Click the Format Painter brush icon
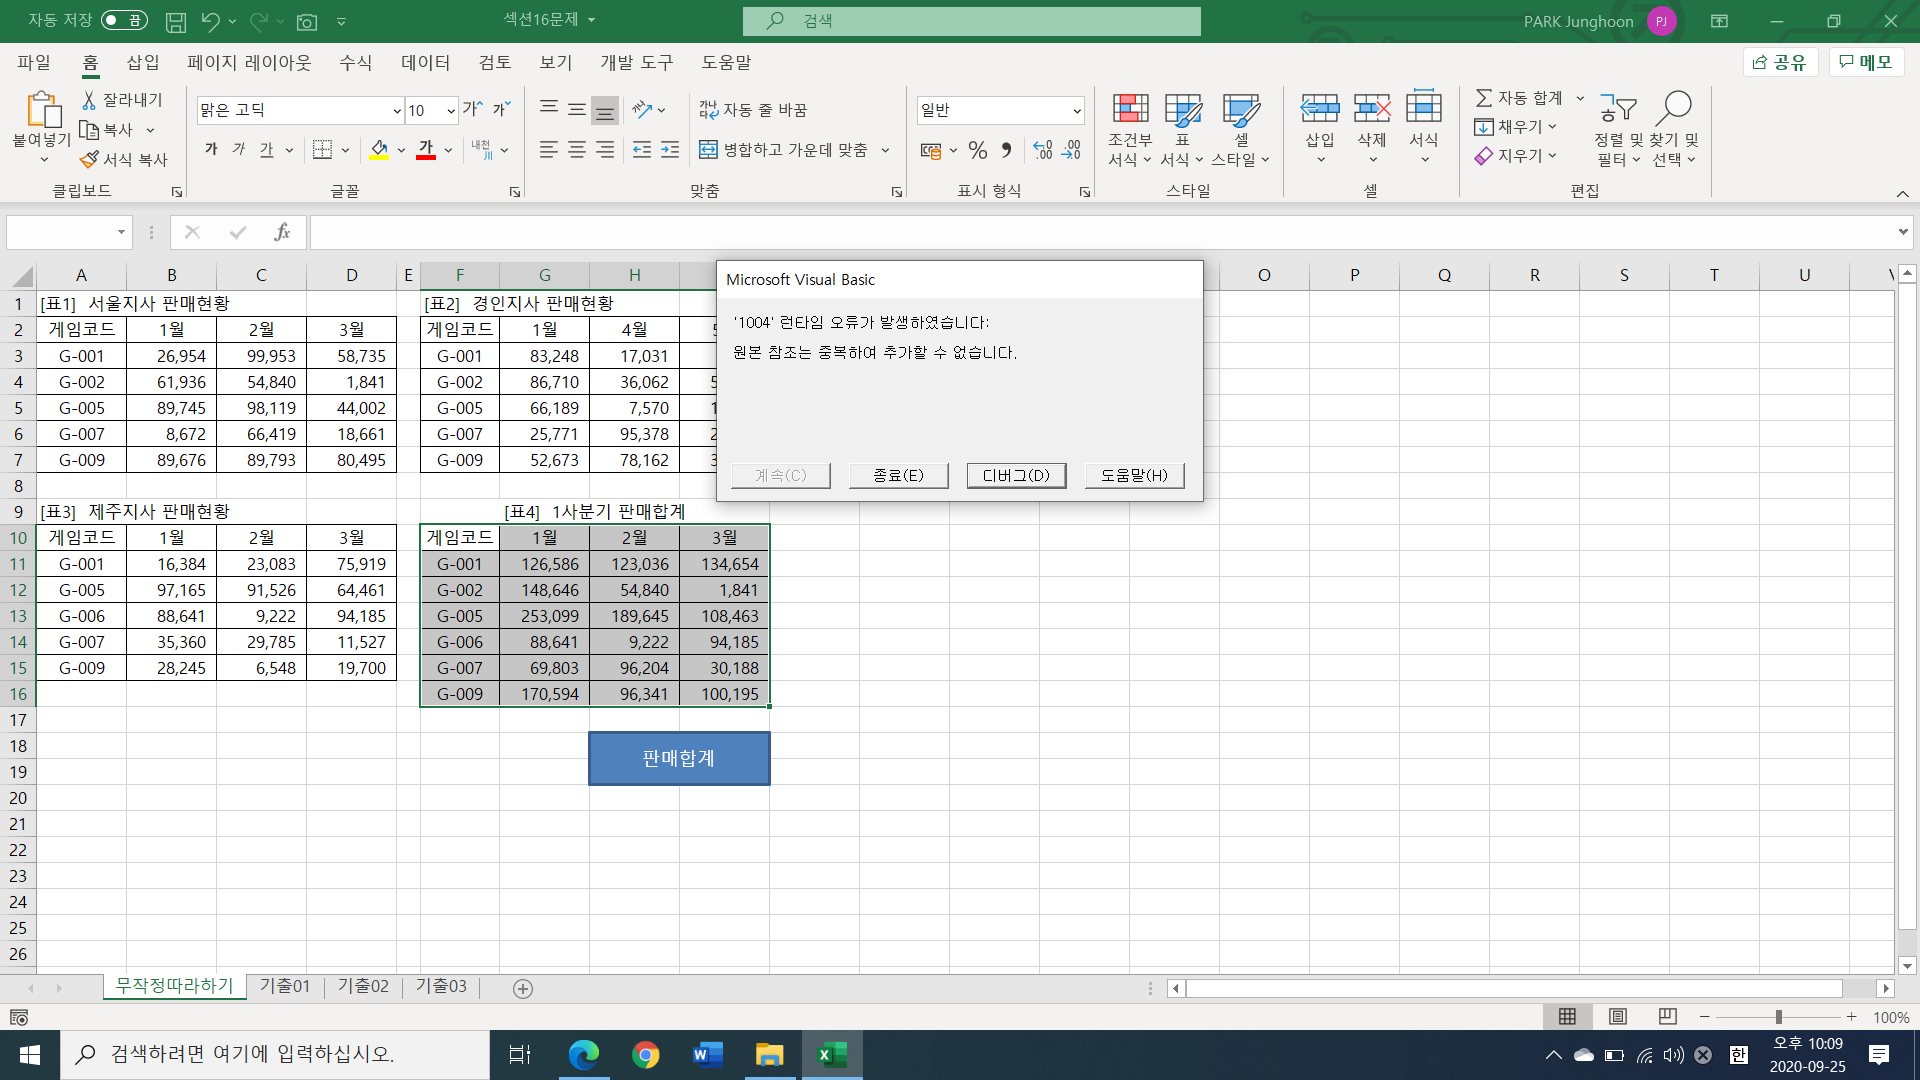This screenshot has height=1080, width=1920. coord(89,159)
